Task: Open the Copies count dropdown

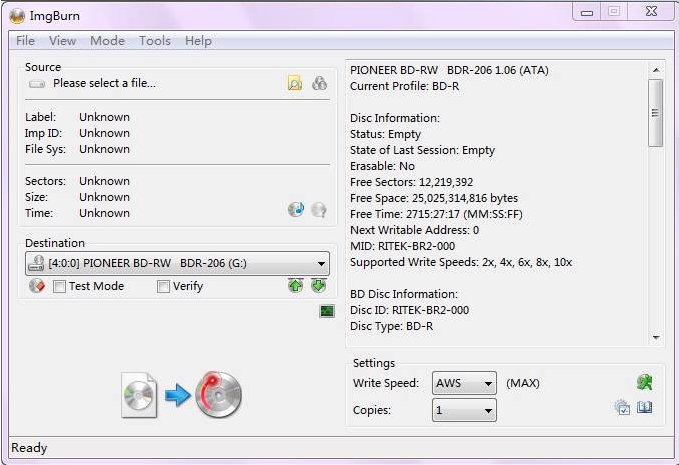Action: tap(464, 410)
